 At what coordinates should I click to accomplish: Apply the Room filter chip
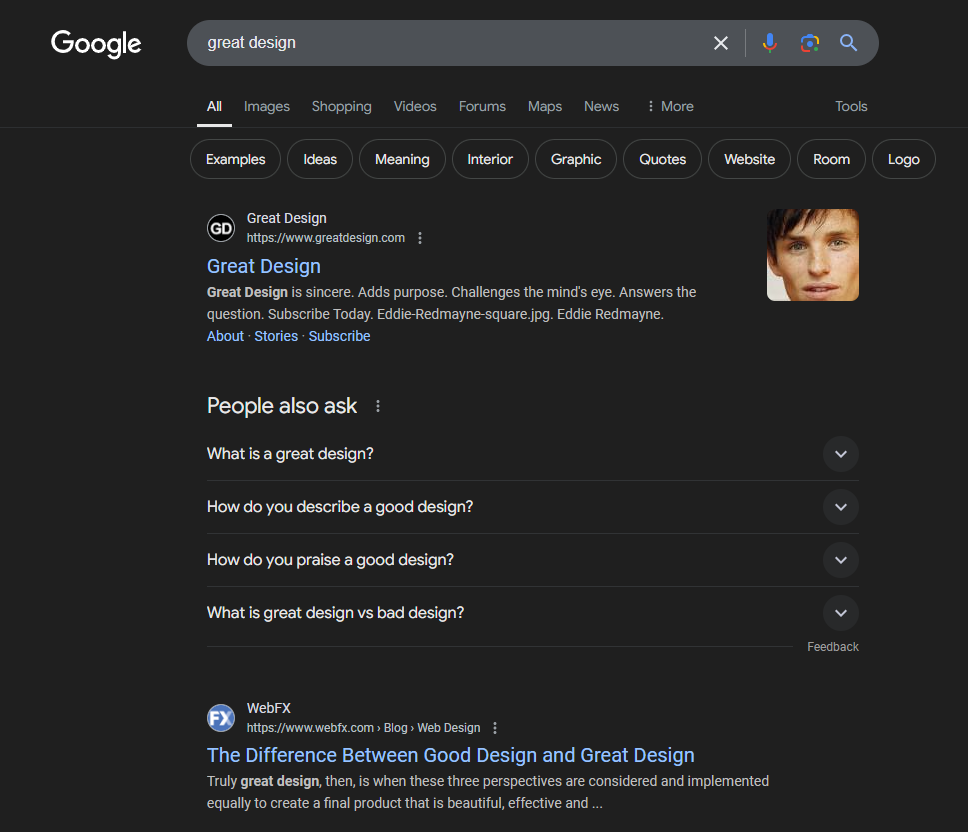pos(831,159)
